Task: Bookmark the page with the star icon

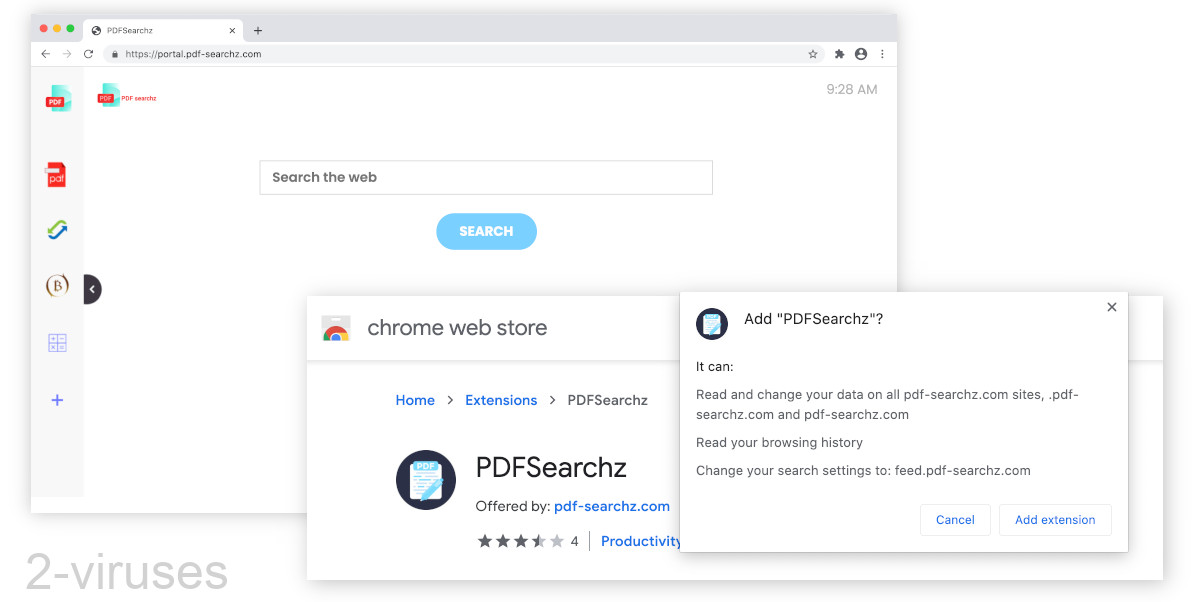Action: [812, 54]
